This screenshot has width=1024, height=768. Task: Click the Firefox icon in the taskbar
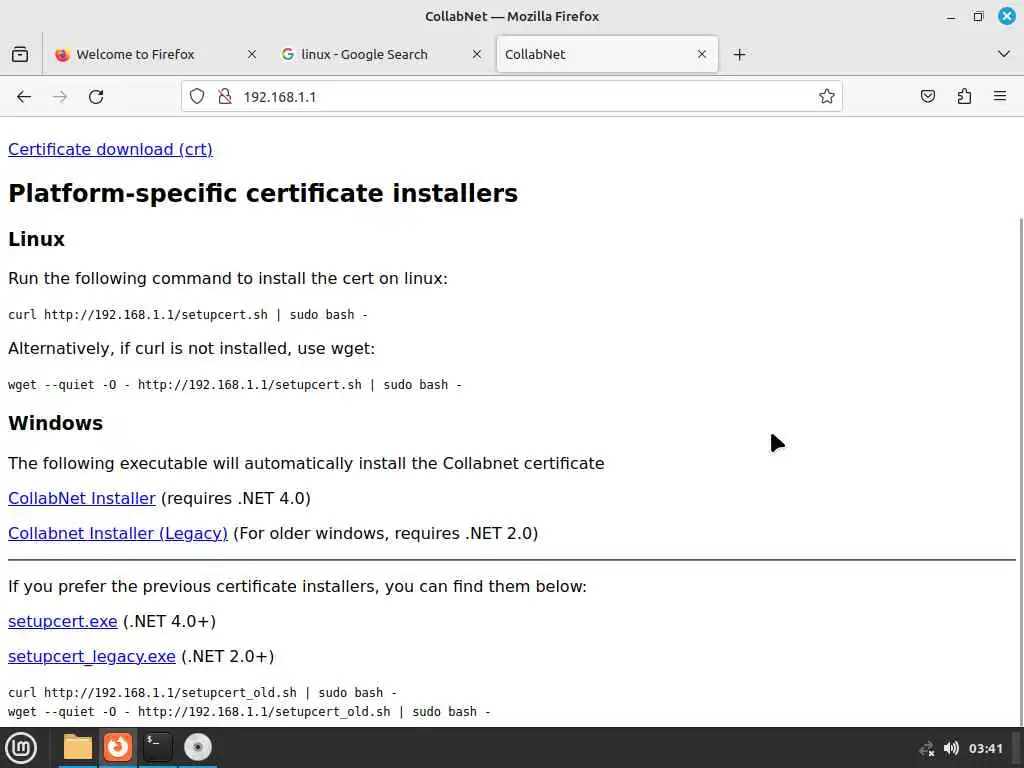pyautogui.click(x=118, y=747)
